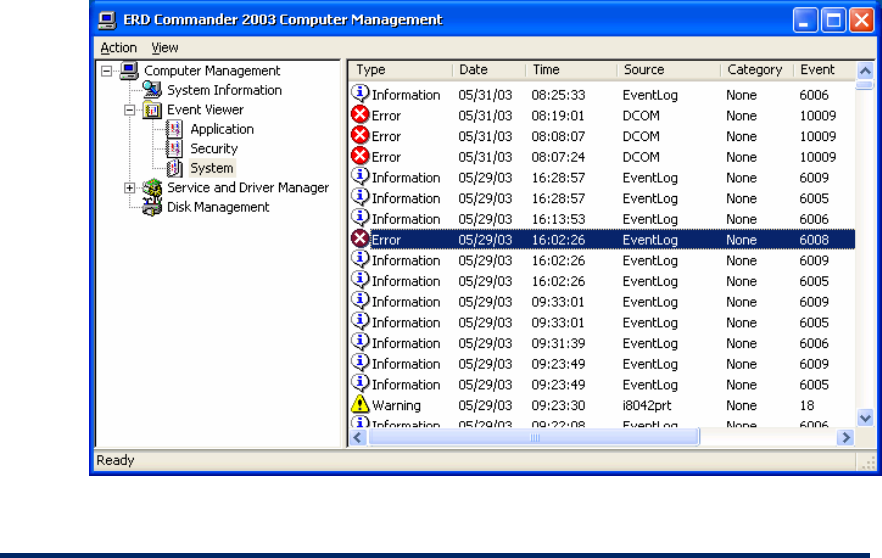The image size is (882, 558).
Task: Open the View menu
Action: click(164, 48)
